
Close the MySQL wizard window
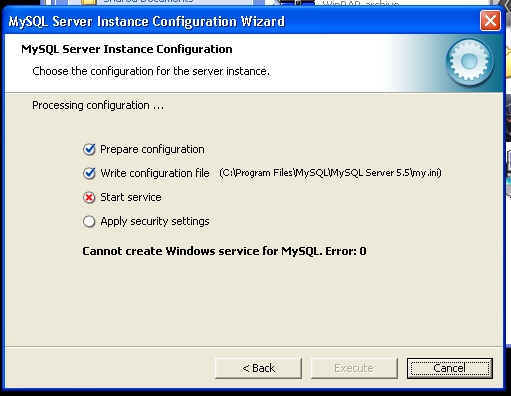pyautogui.click(x=490, y=21)
